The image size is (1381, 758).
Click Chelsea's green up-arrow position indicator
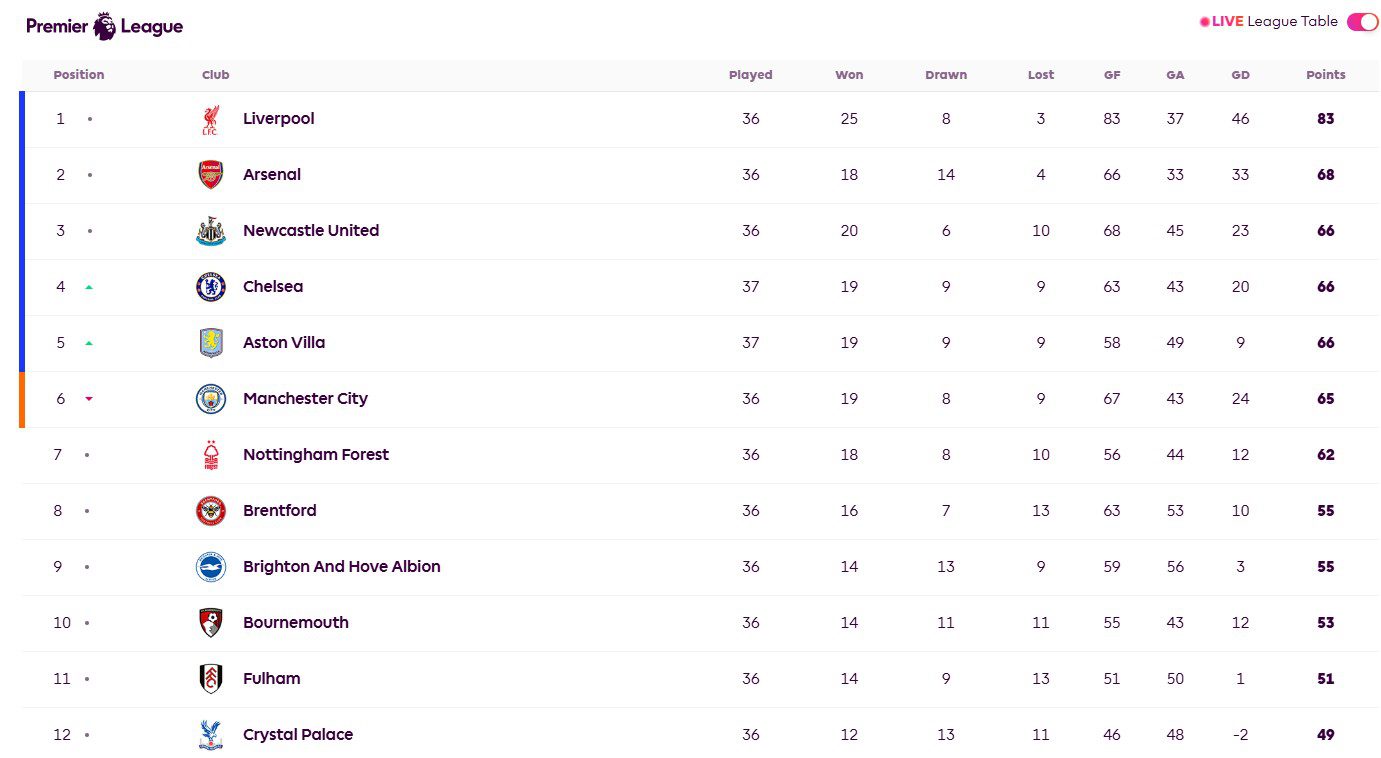pyautogui.click(x=89, y=287)
